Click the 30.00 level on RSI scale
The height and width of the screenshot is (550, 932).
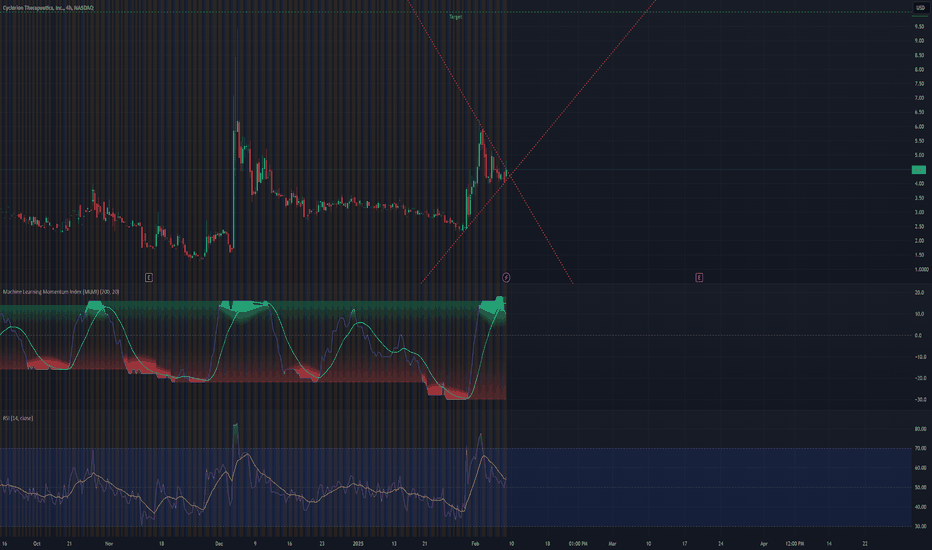[x=920, y=526]
